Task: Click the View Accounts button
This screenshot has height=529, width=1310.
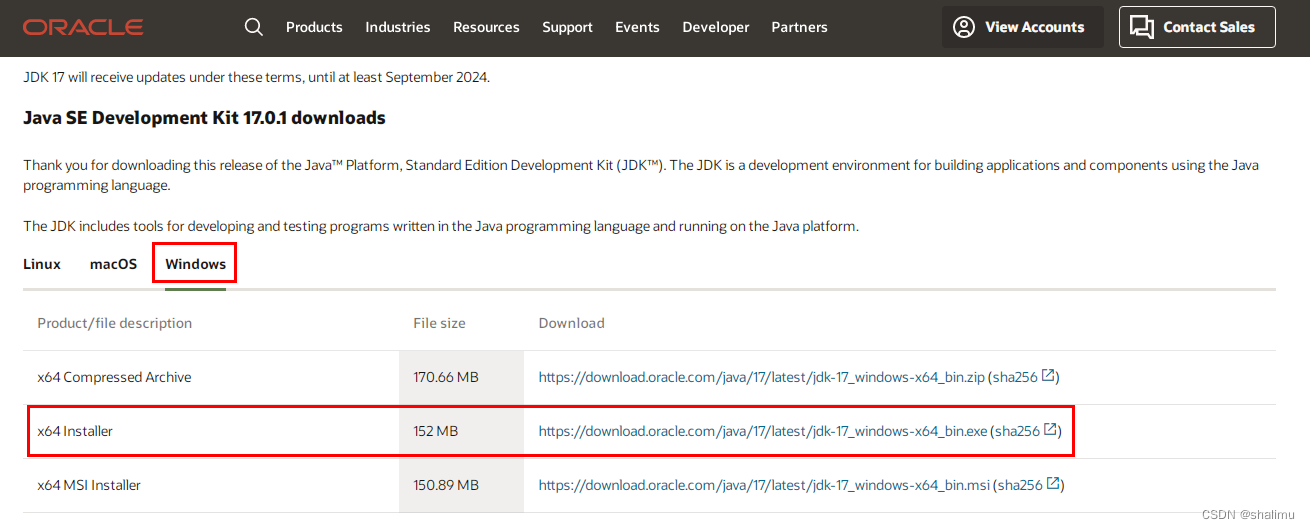Action: (x=1023, y=27)
